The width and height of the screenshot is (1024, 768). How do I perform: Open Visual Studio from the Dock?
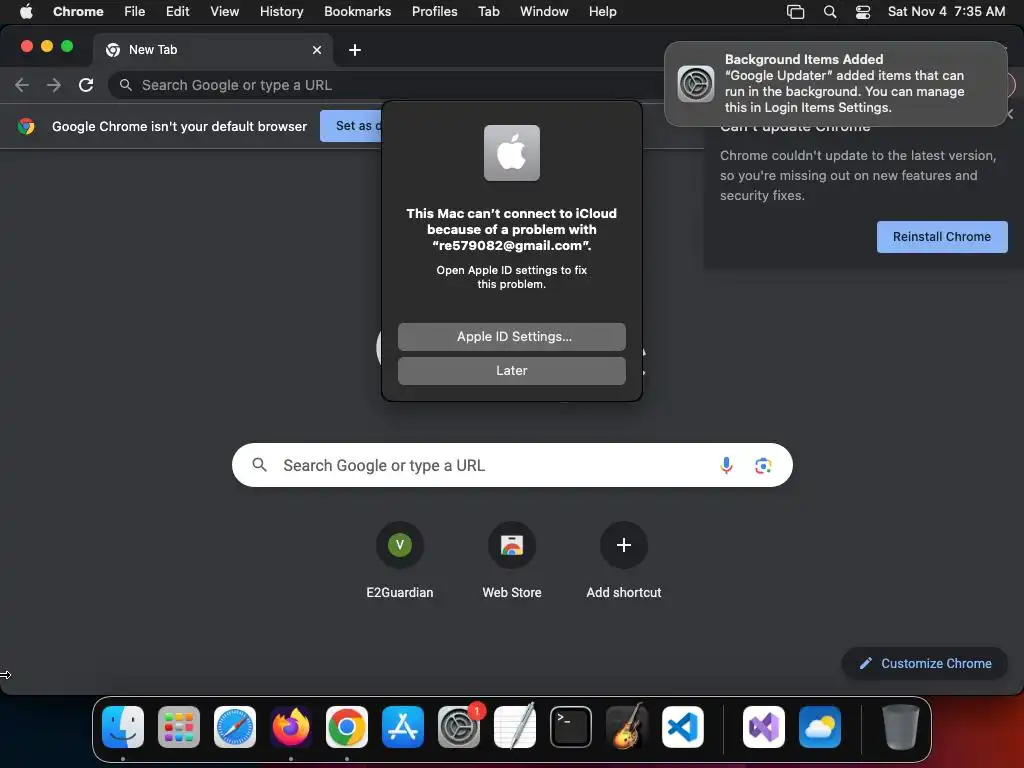(x=764, y=726)
